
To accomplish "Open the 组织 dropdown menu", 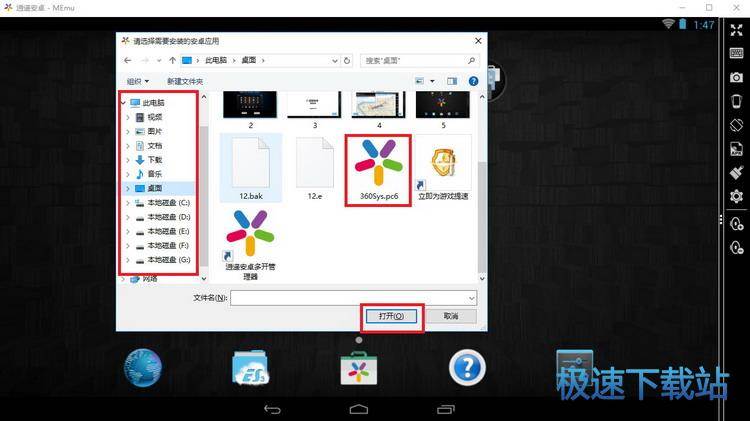I will point(138,81).
